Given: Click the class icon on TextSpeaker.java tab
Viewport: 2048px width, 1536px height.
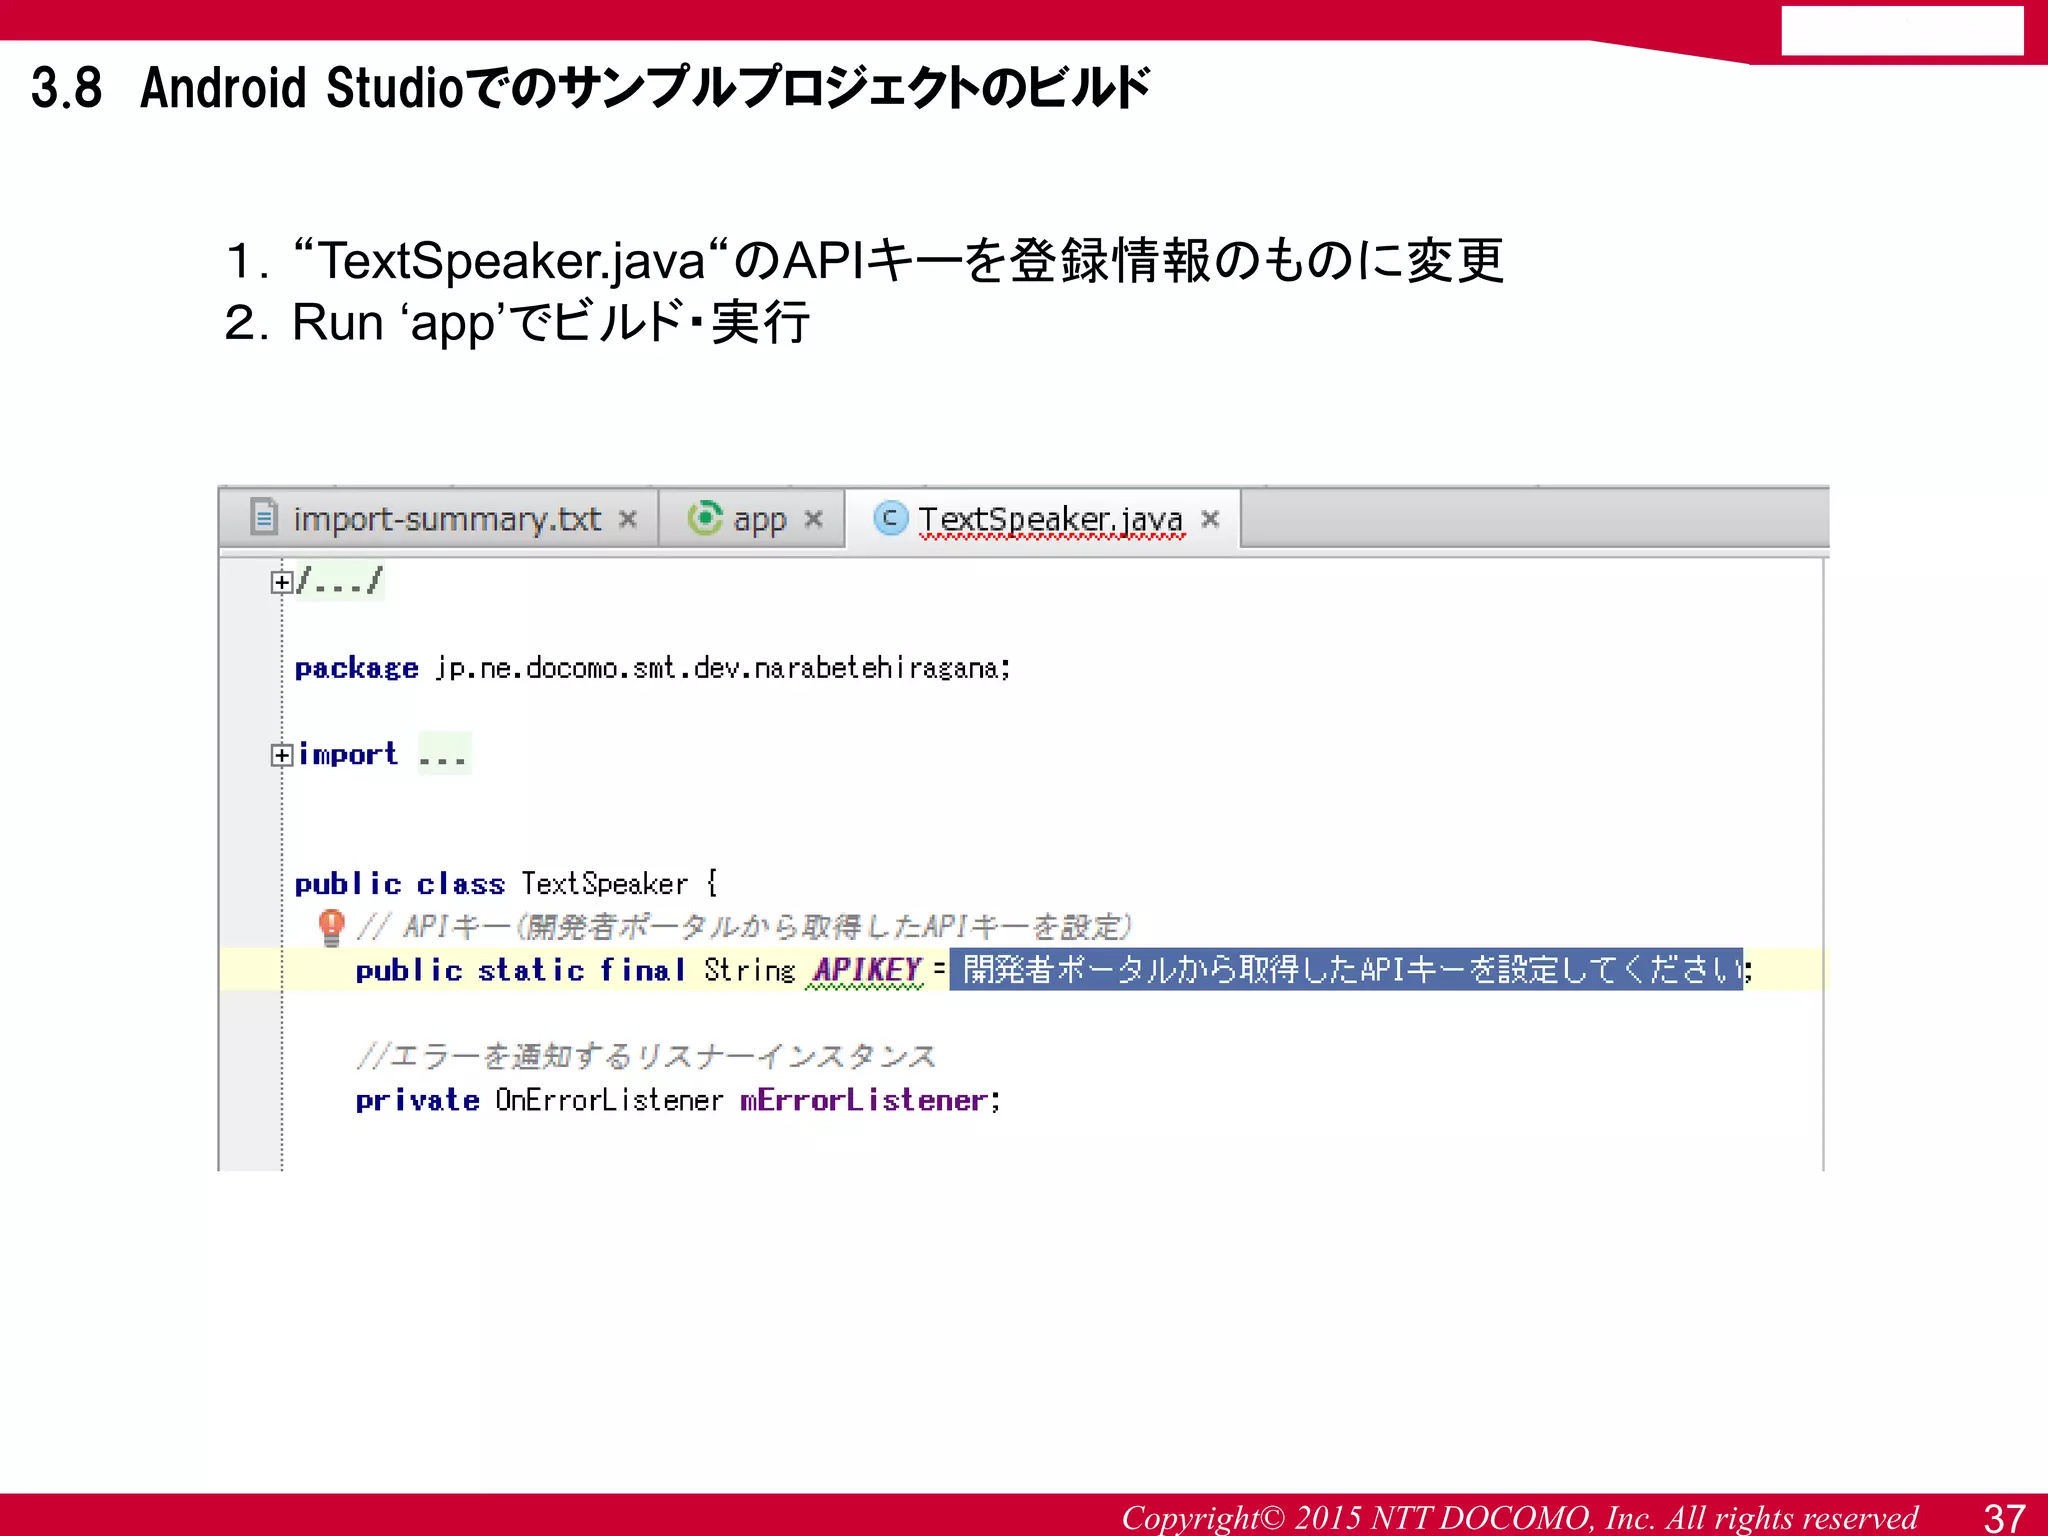Looking at the screenshot, I should 891,518.
